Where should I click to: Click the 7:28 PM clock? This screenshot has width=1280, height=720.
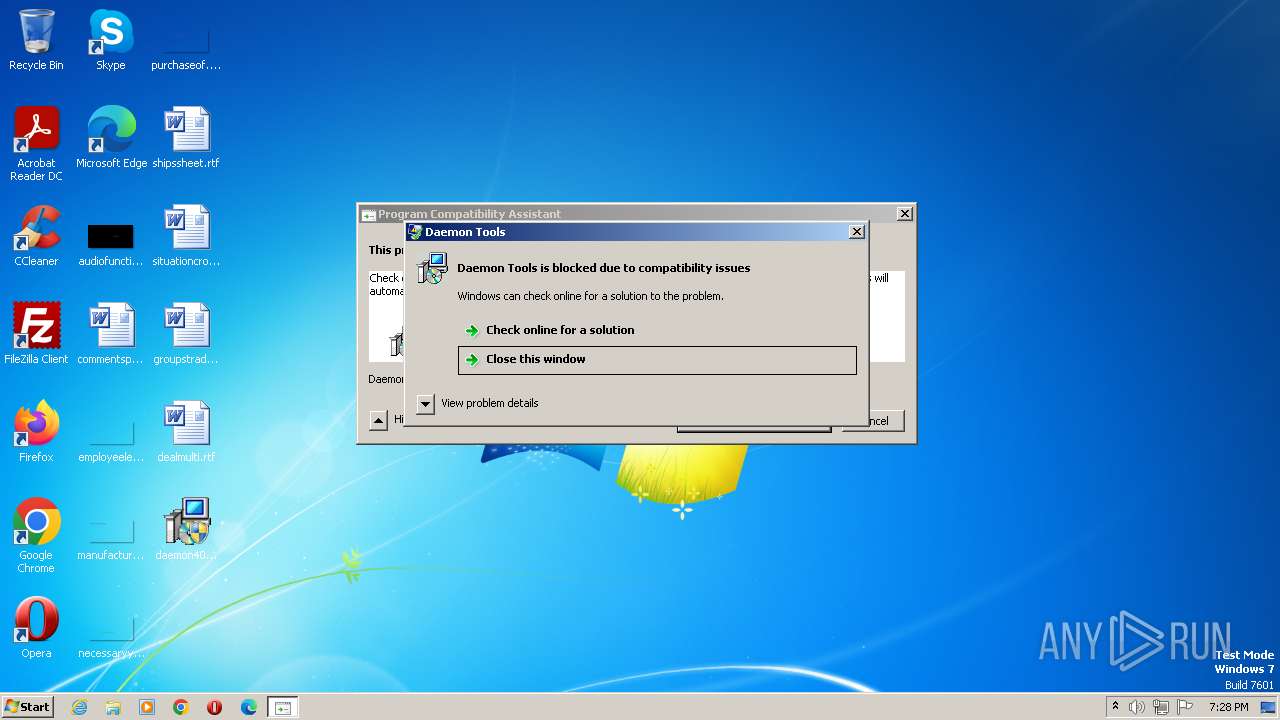coord(1228,707)
